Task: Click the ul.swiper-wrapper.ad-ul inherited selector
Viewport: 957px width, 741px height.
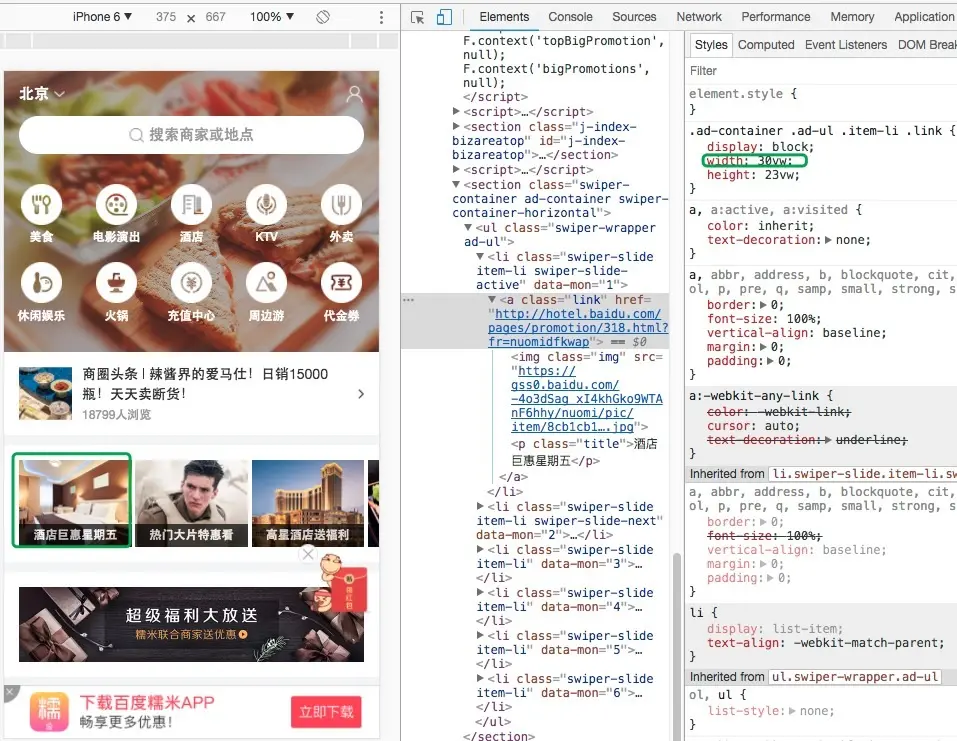Action: 854,676
